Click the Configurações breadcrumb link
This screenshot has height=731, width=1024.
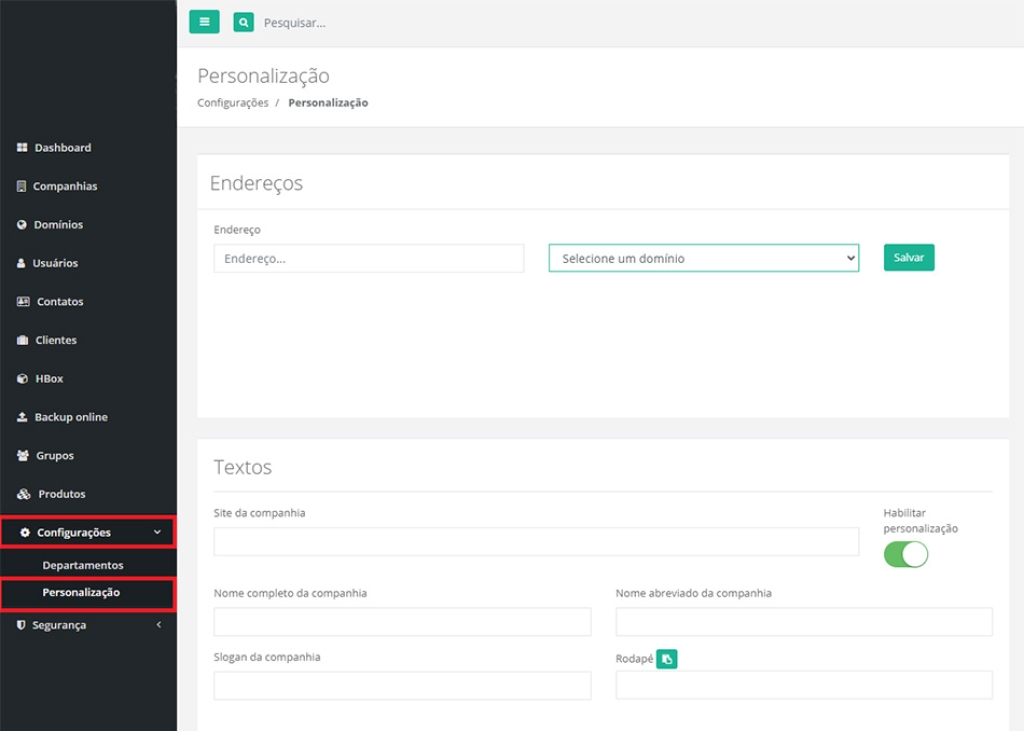click(232, 103)
